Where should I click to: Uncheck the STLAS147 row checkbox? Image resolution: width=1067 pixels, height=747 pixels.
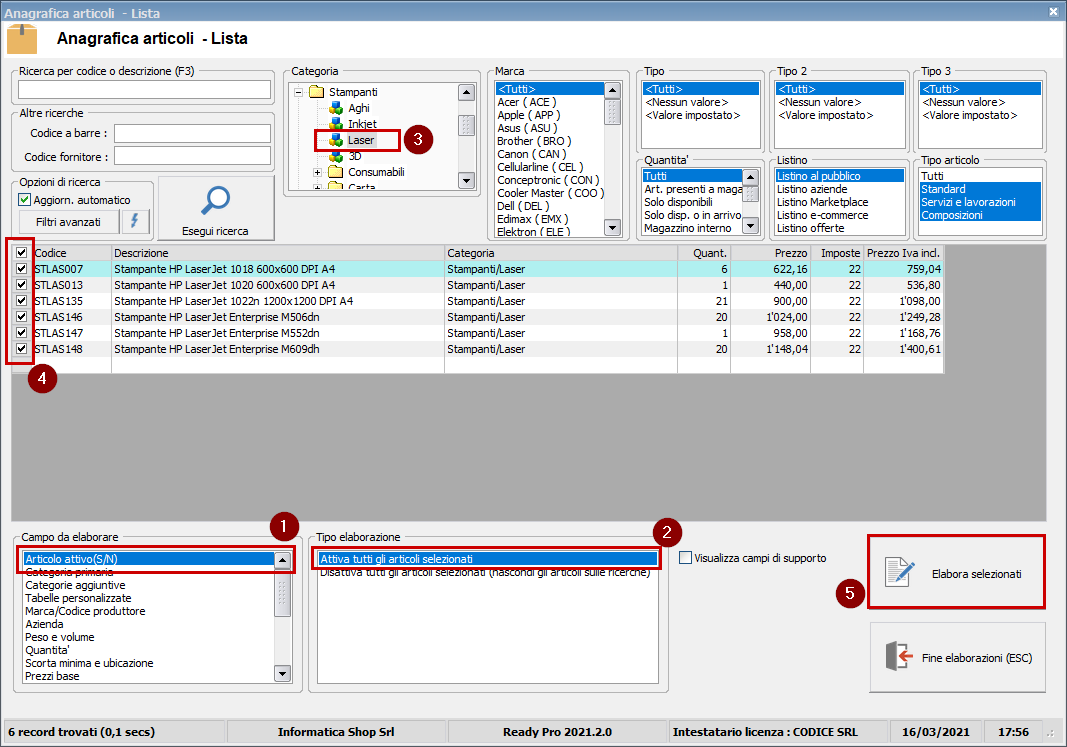[21, 333]
